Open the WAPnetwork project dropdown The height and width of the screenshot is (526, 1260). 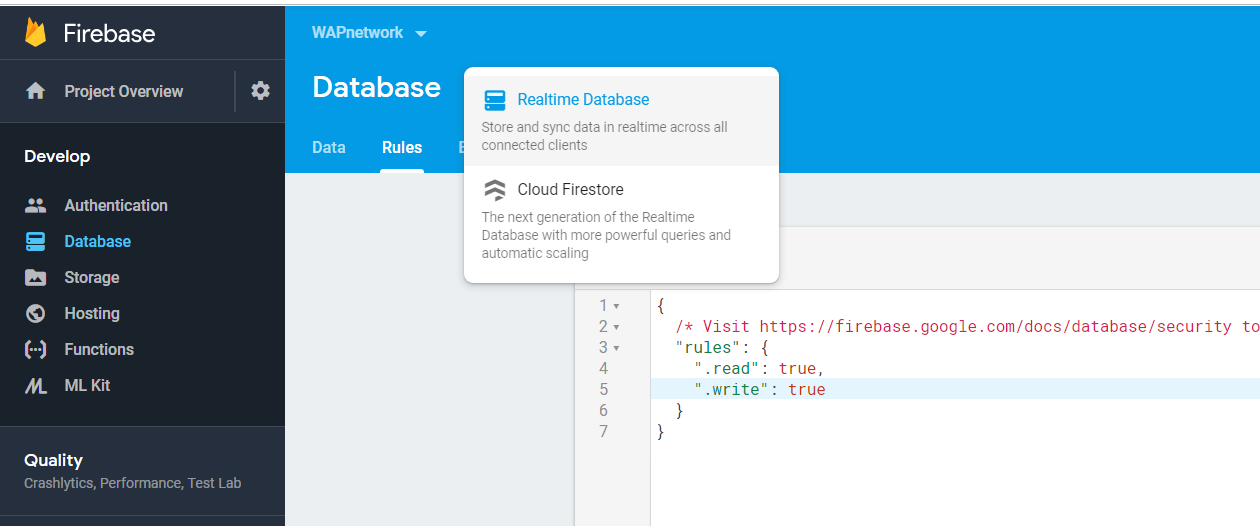click(x=369, y=33)
